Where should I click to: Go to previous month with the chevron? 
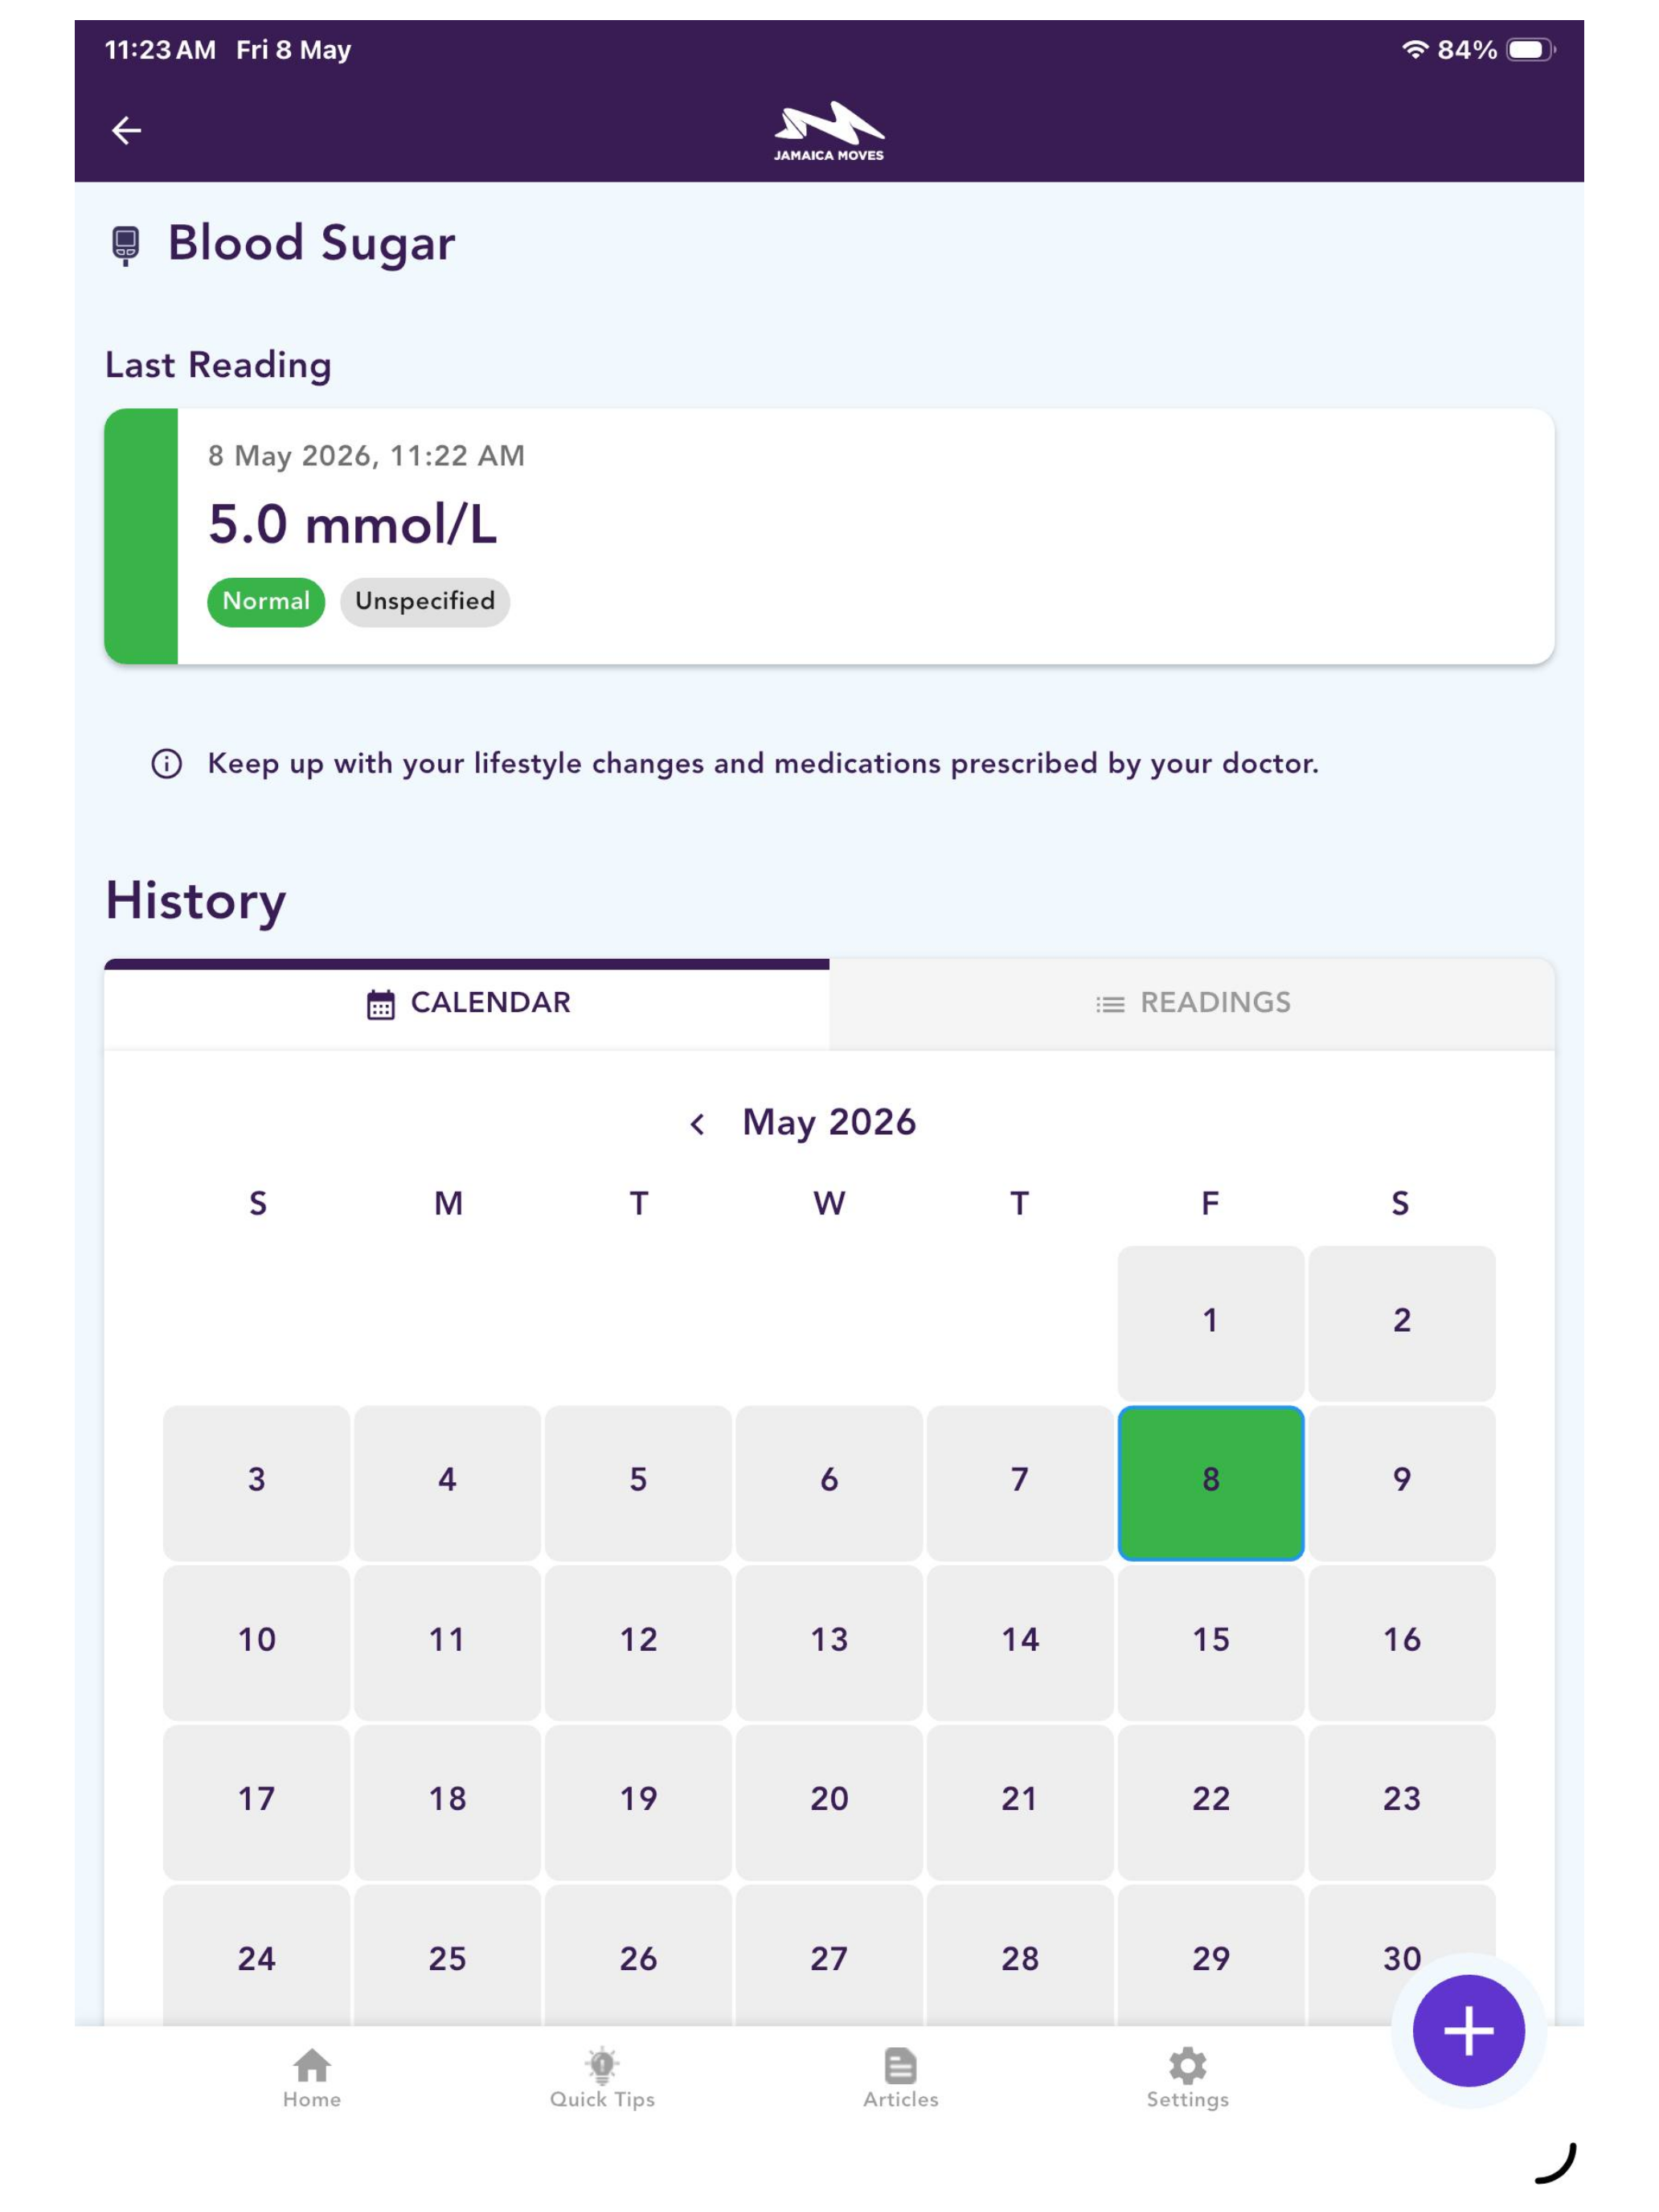pyautogui.click(x=698, y=1125)
